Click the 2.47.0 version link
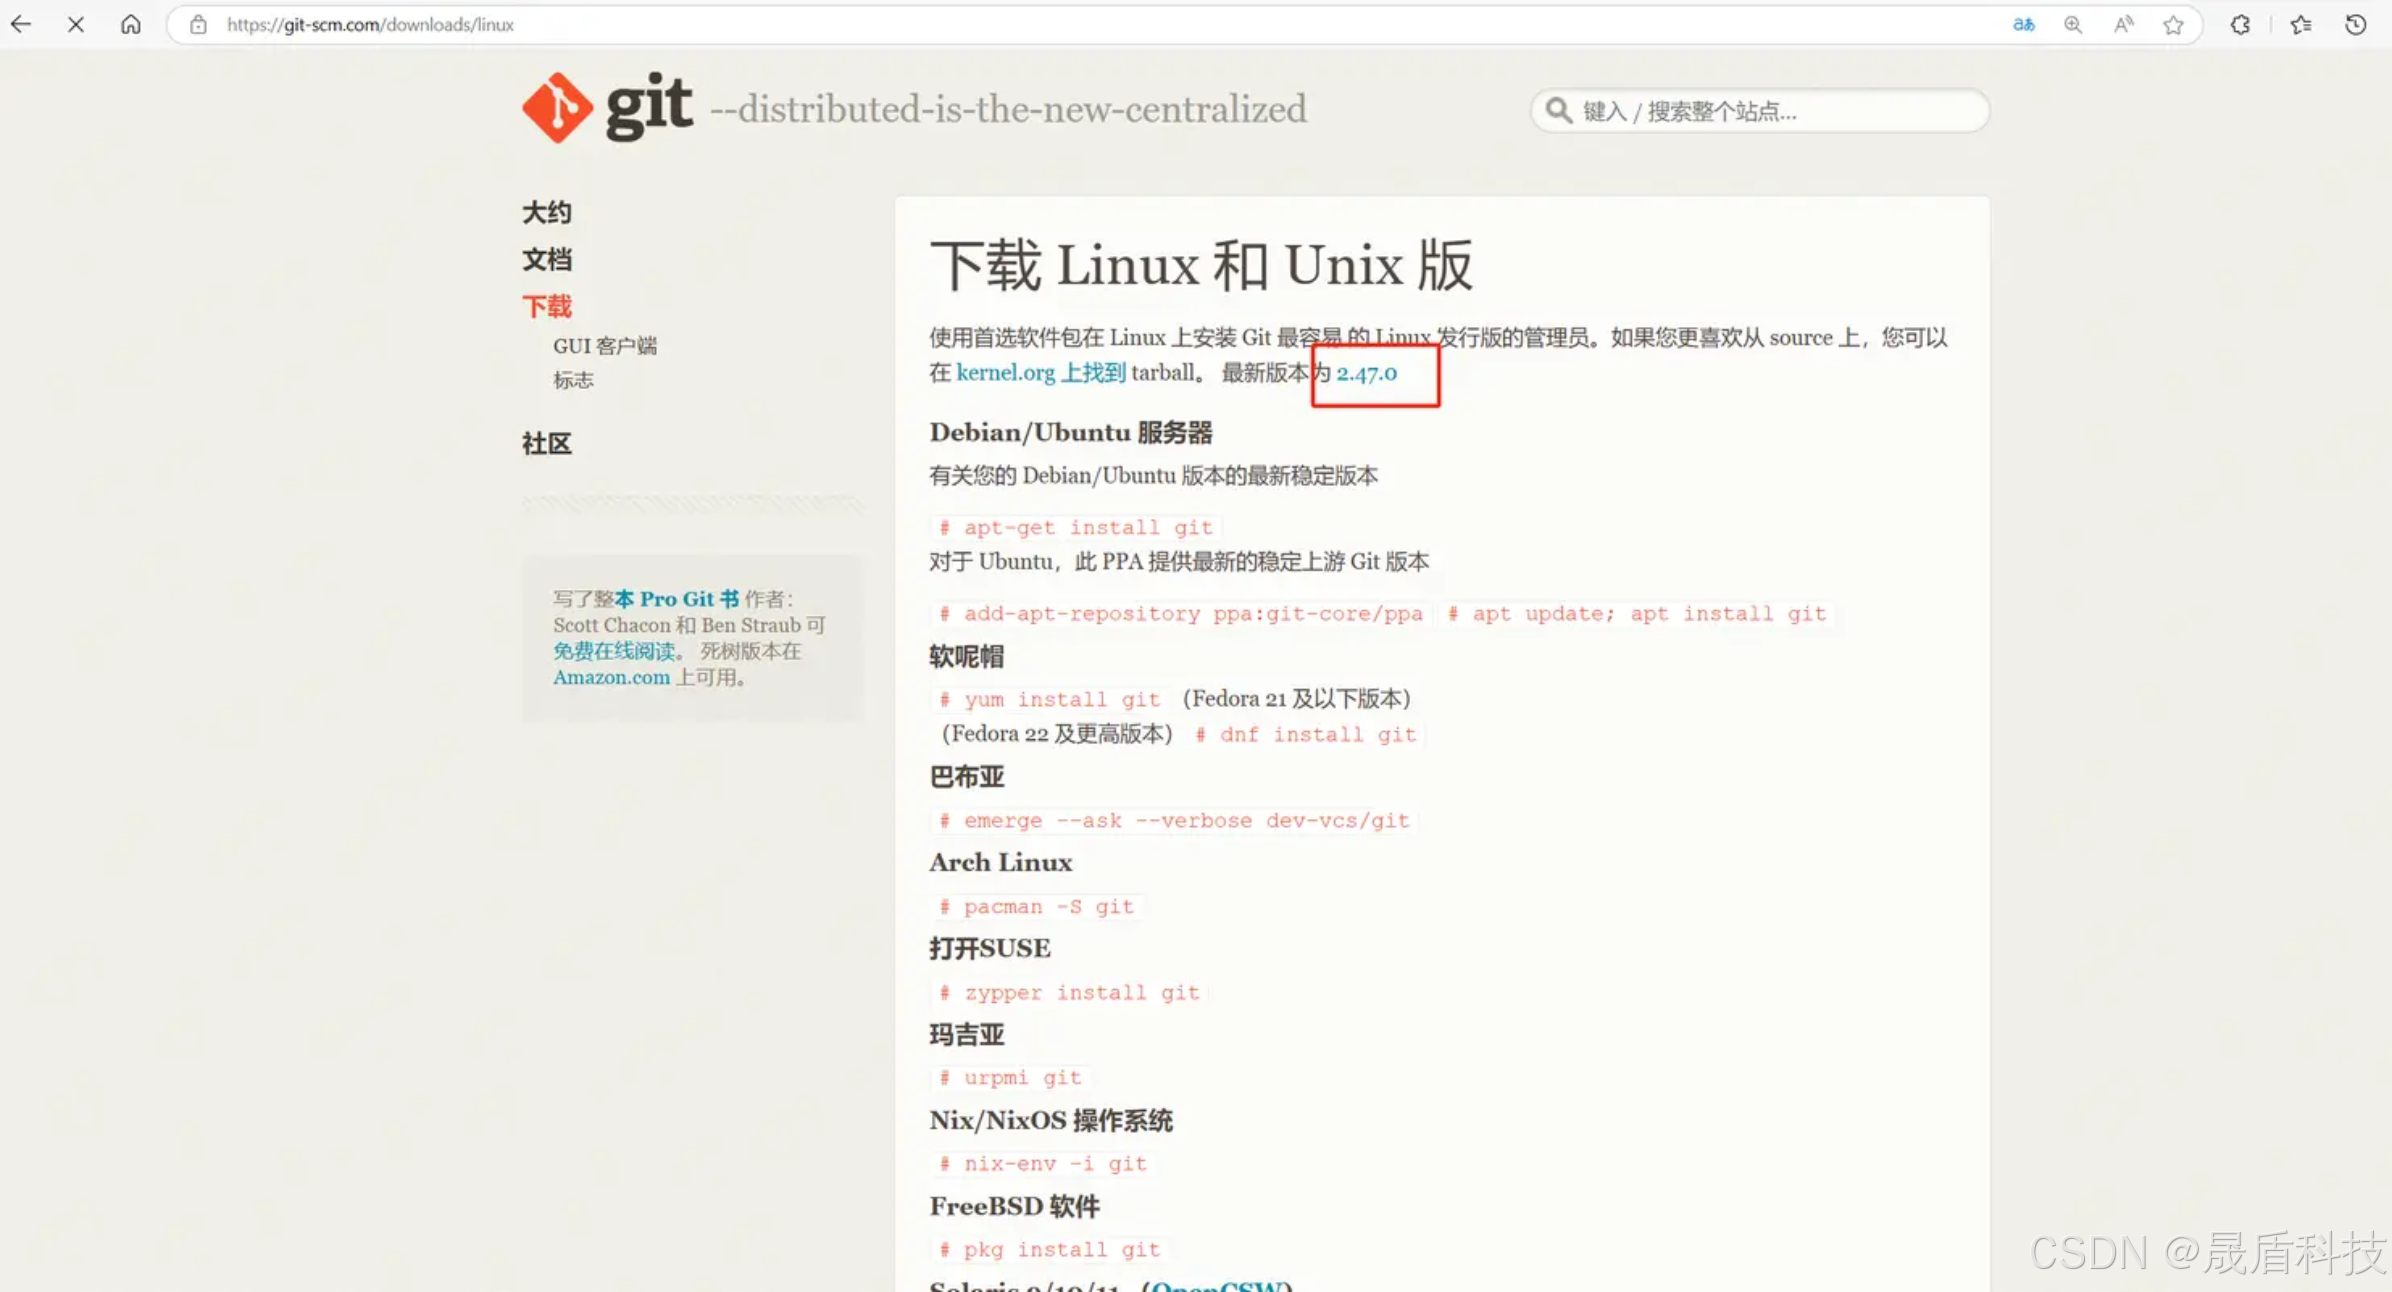 tap(1366, 373)
